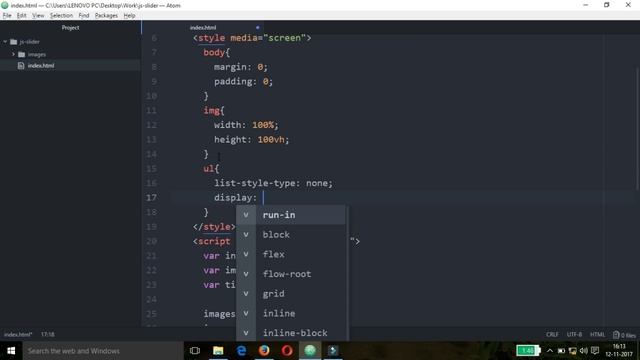The image size is (640, 360).
Task: Click the value icon beside run-in
Action: pos(246,215)
